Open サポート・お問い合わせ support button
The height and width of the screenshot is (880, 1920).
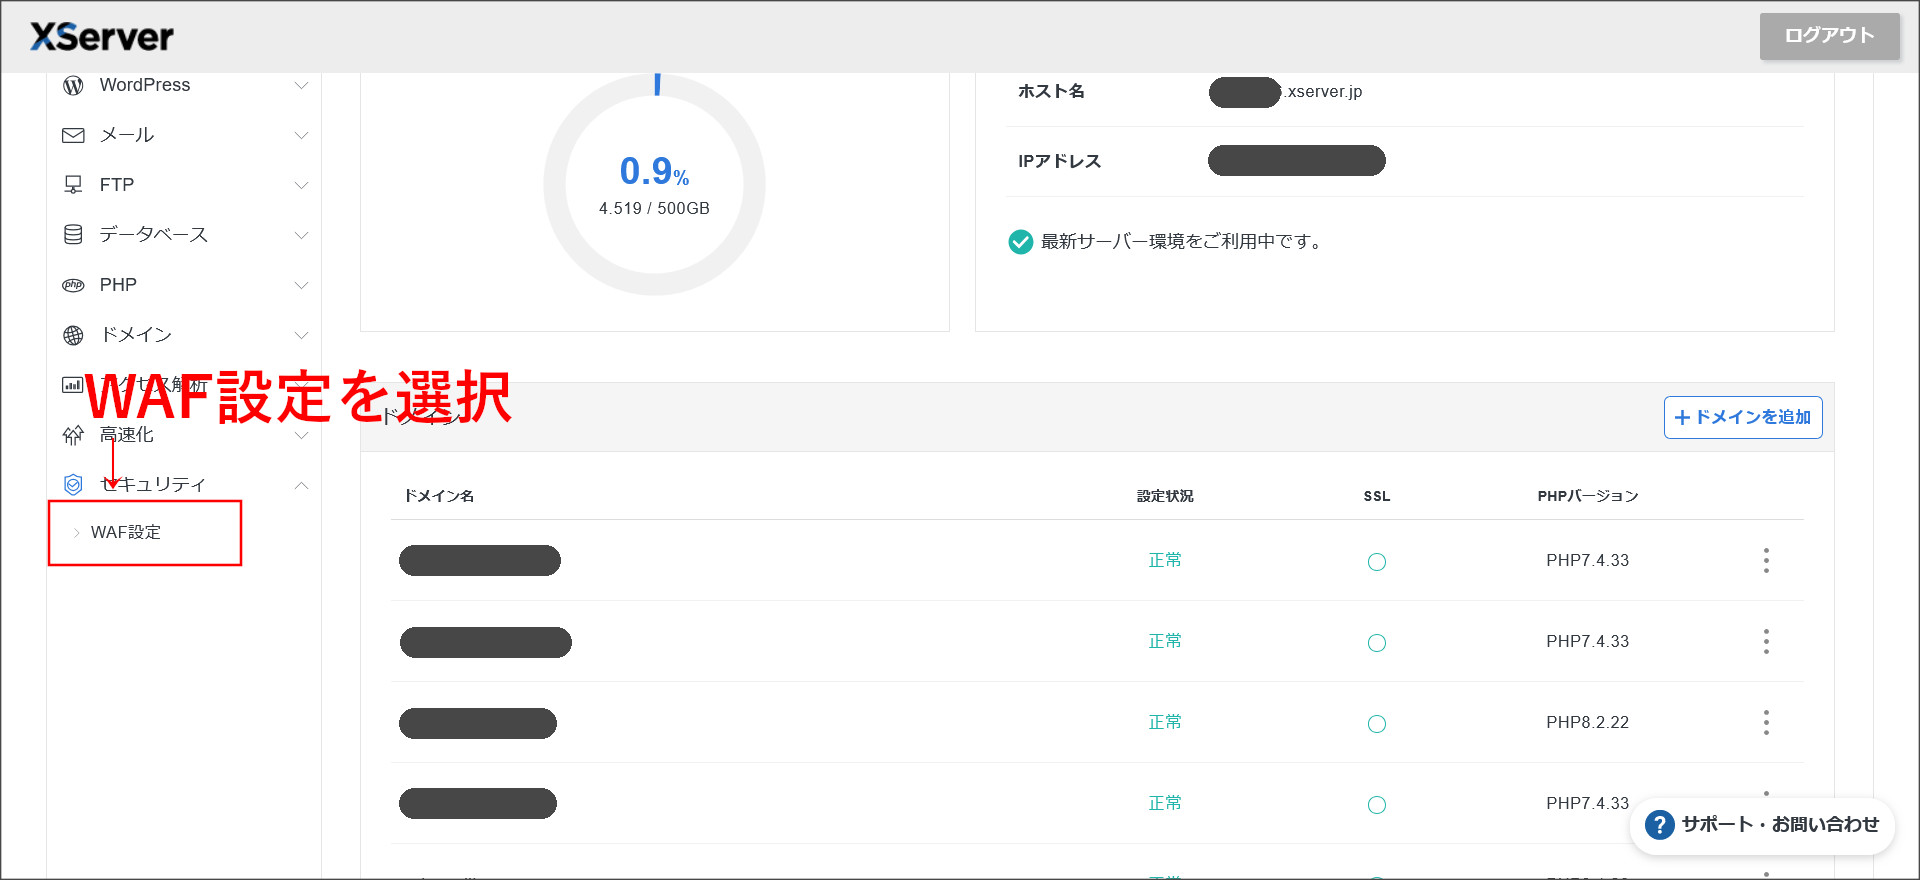(x=1763, y=825)
